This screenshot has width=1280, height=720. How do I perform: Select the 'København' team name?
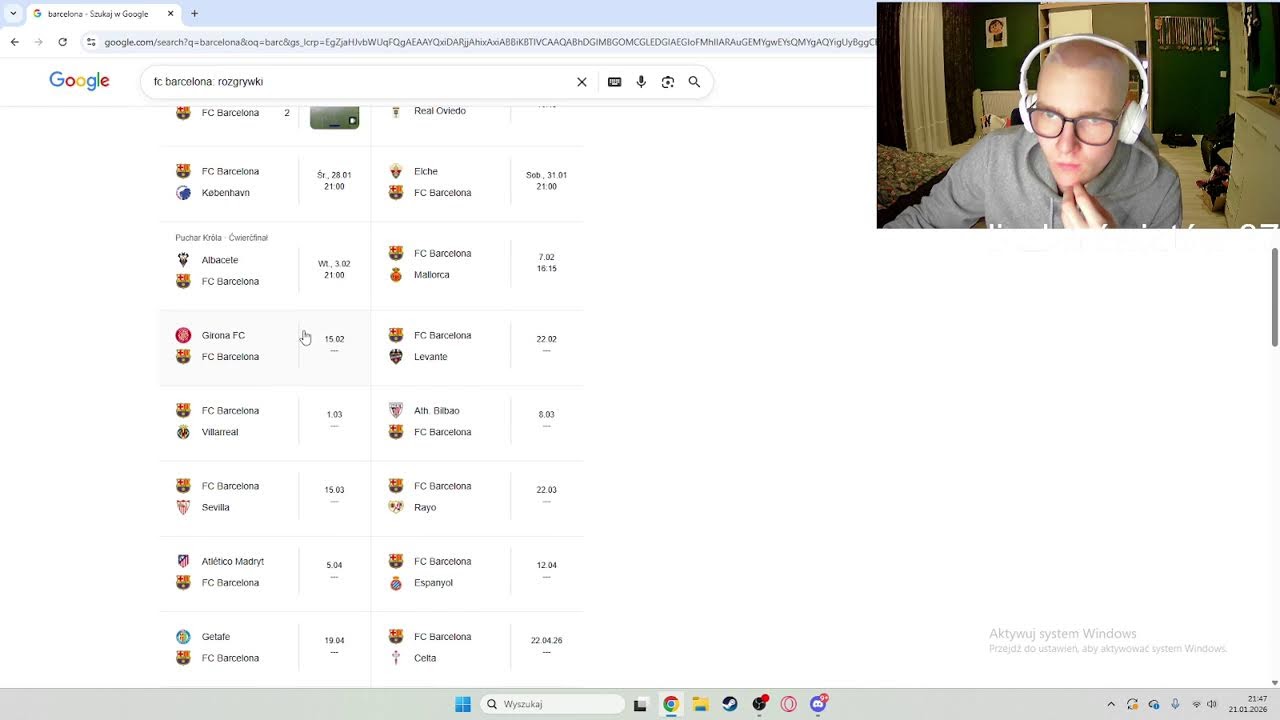[x=226, y=193]
